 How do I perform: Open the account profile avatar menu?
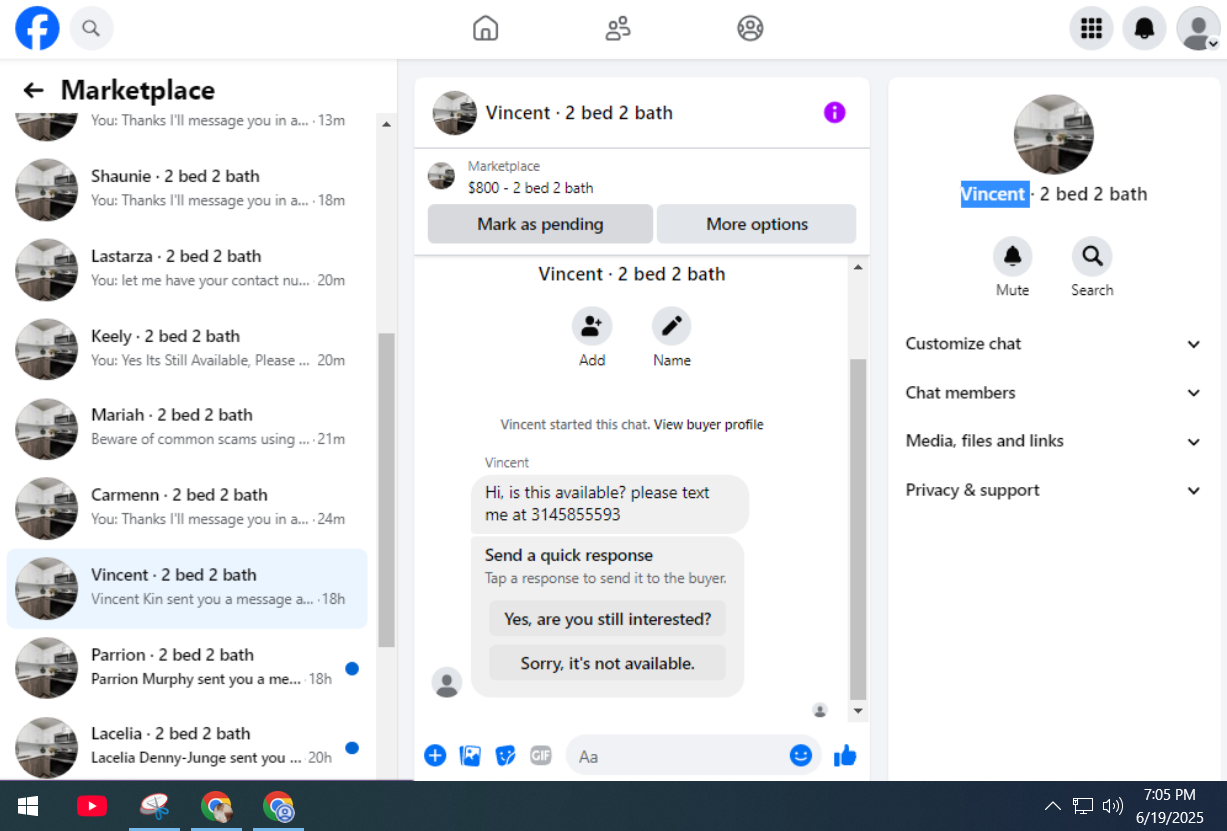click(1198, 28)
